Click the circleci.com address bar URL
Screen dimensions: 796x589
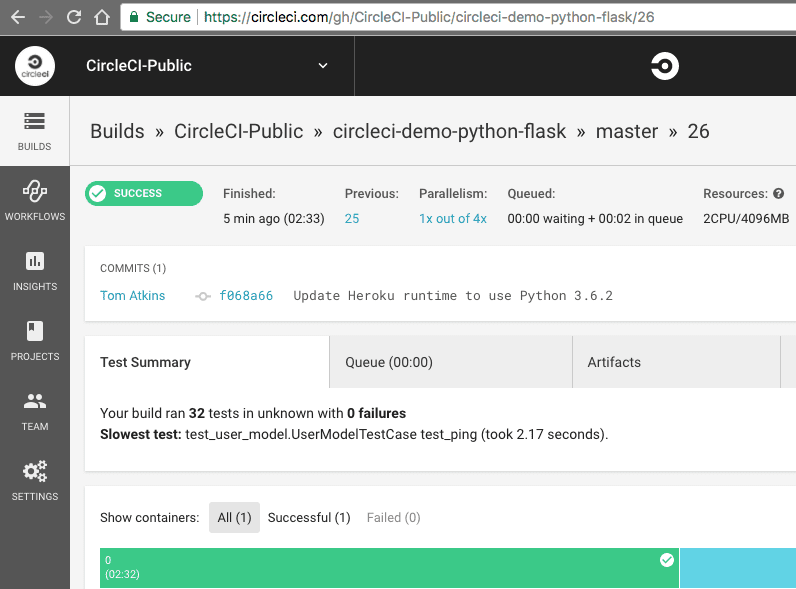click(x=429, y=17)
